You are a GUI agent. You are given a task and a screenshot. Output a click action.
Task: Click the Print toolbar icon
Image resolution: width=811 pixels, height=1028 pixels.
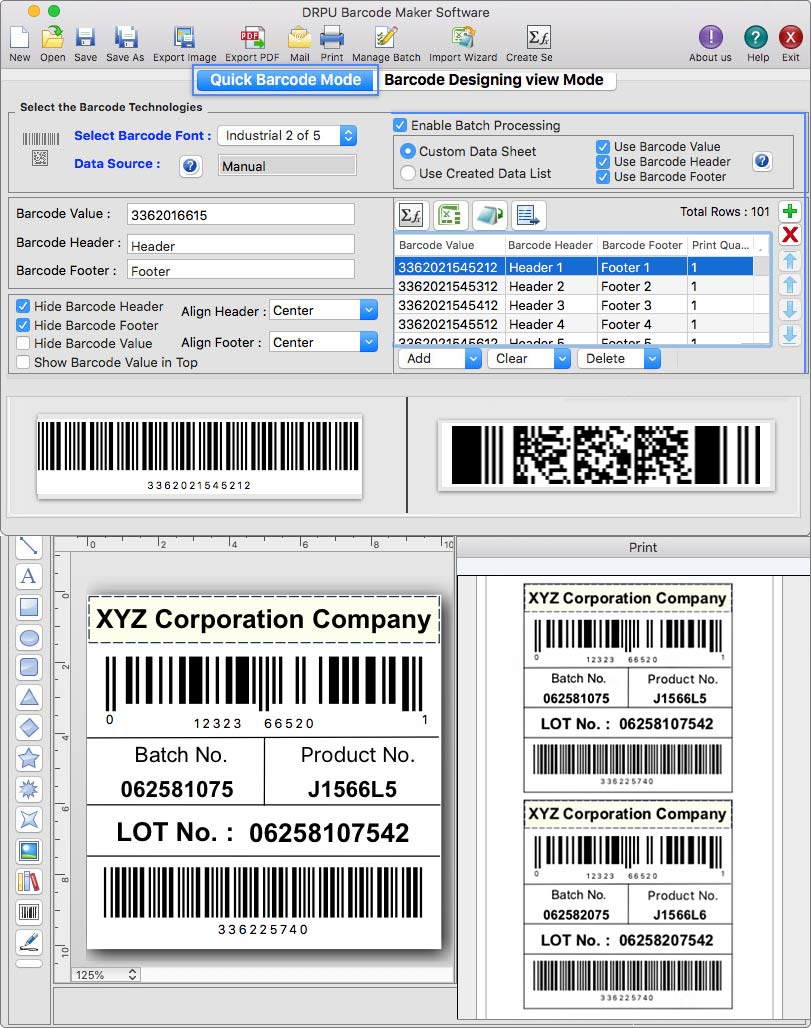(x=332, y=38)
